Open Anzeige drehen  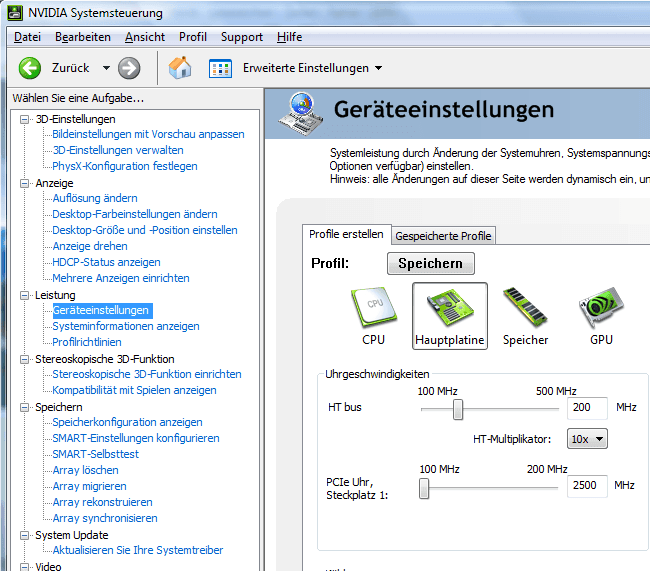click(x=90, y=246)
